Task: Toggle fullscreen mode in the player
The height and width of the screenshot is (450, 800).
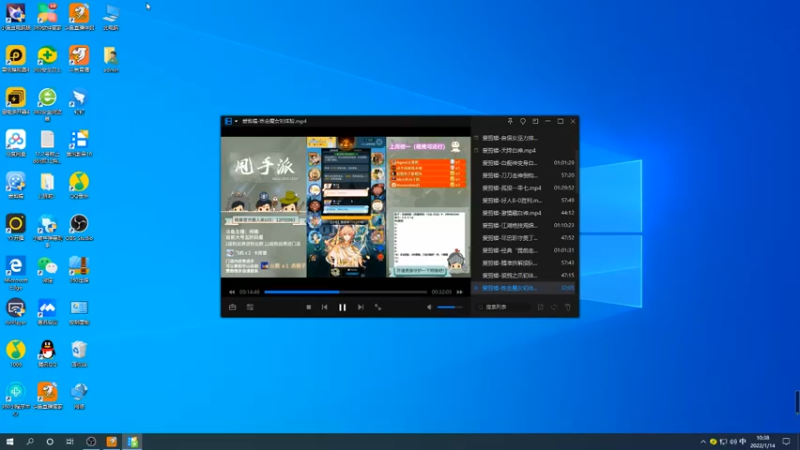Action: point(378,307)
